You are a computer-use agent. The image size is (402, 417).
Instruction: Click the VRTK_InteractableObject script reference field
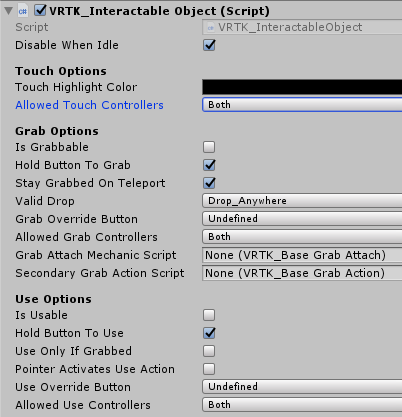302,27
